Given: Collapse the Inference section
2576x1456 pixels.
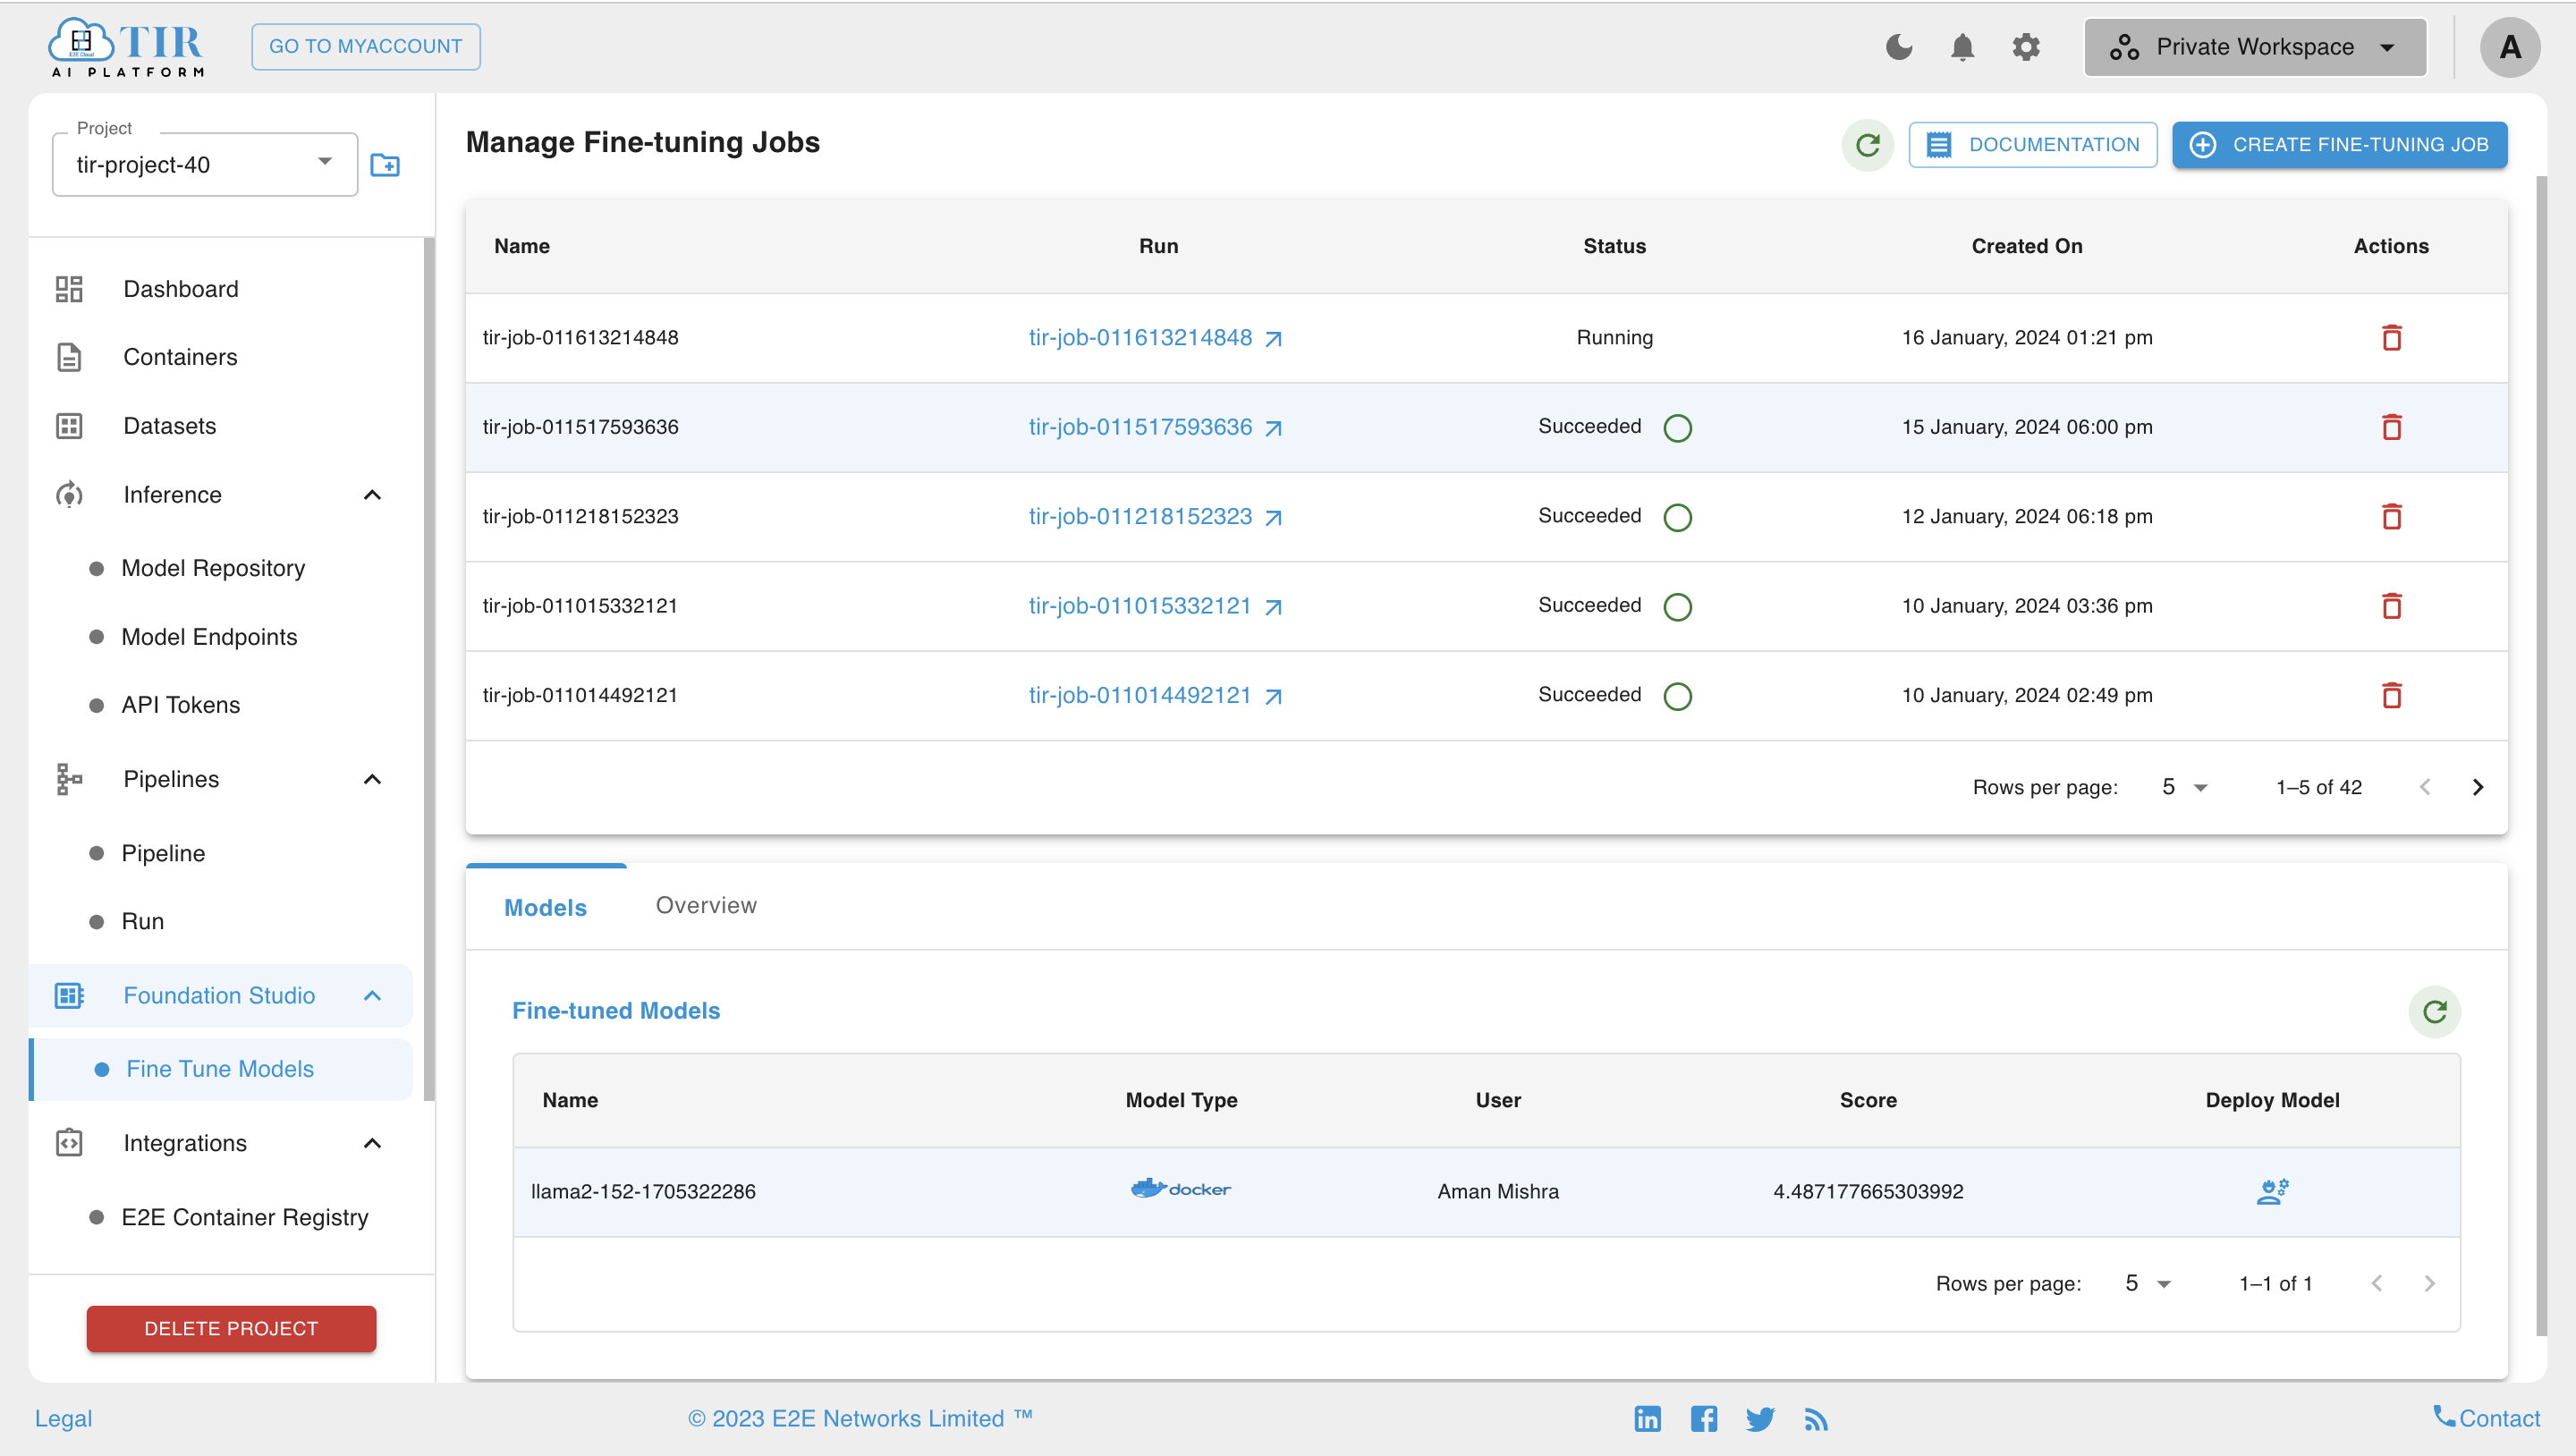Looking at the screenshot, I should click(x=372, y=495).
